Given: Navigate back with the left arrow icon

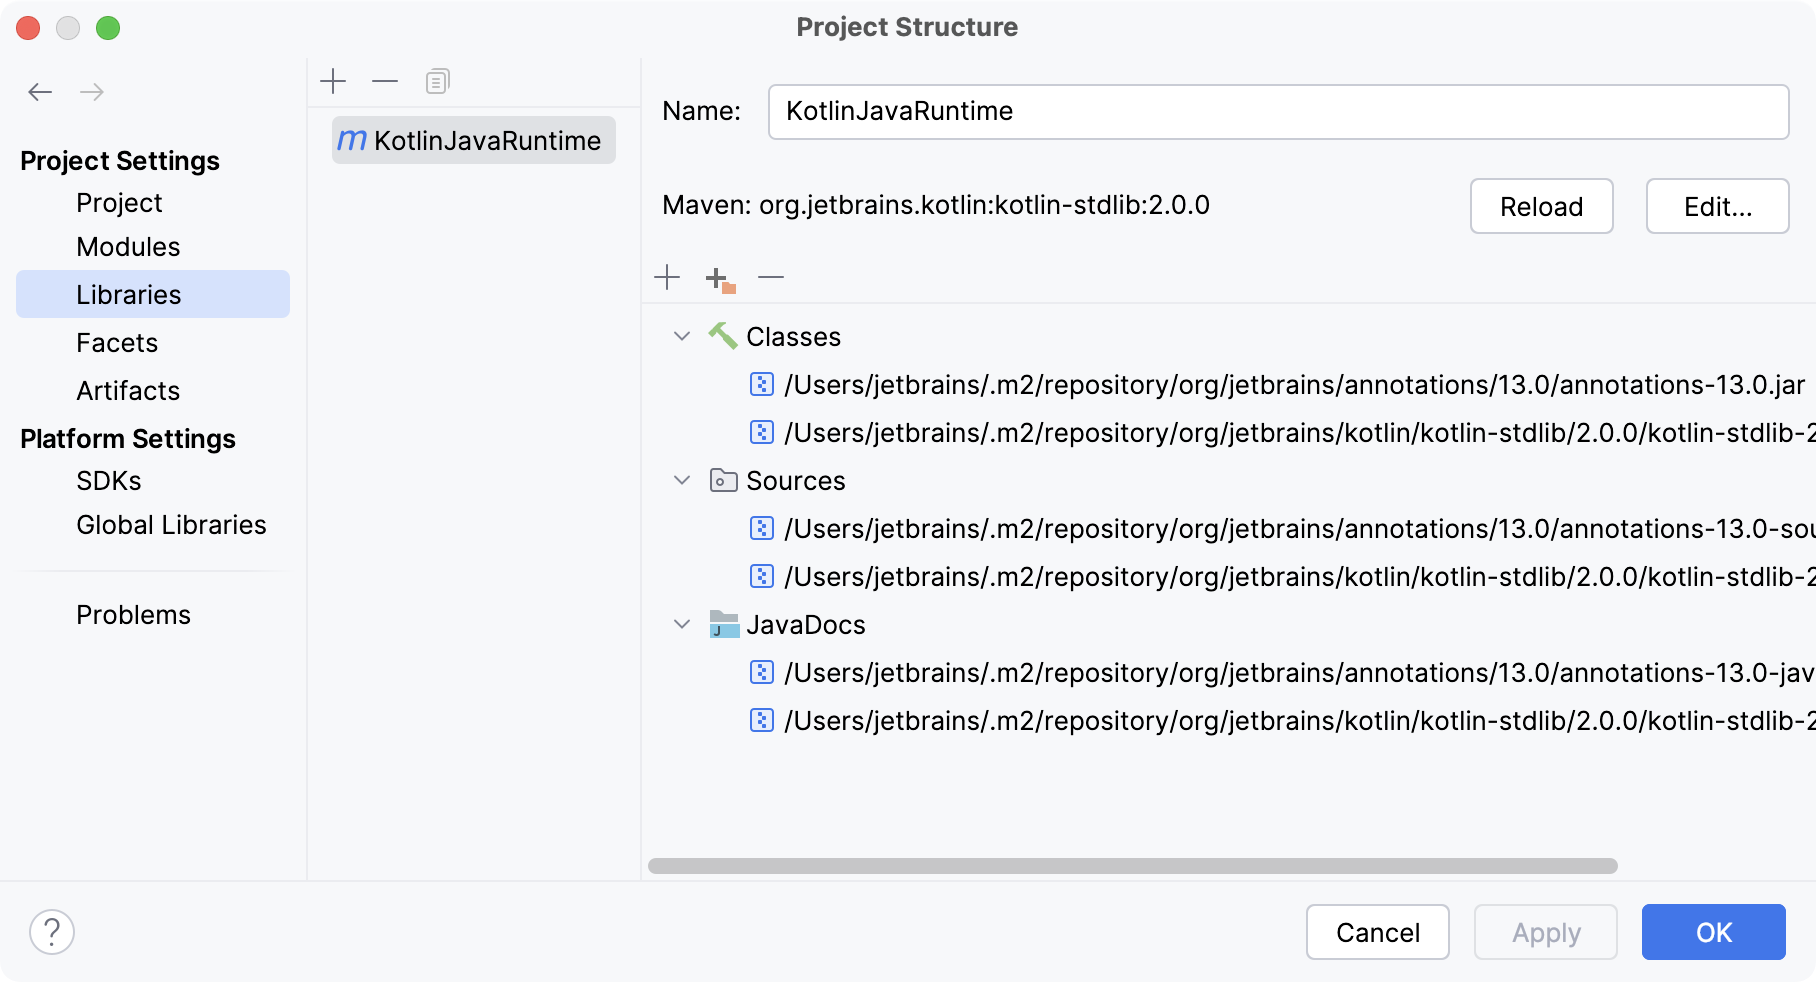Looking at the screenshot, I should pyautogui.click(x=40, y=91).
